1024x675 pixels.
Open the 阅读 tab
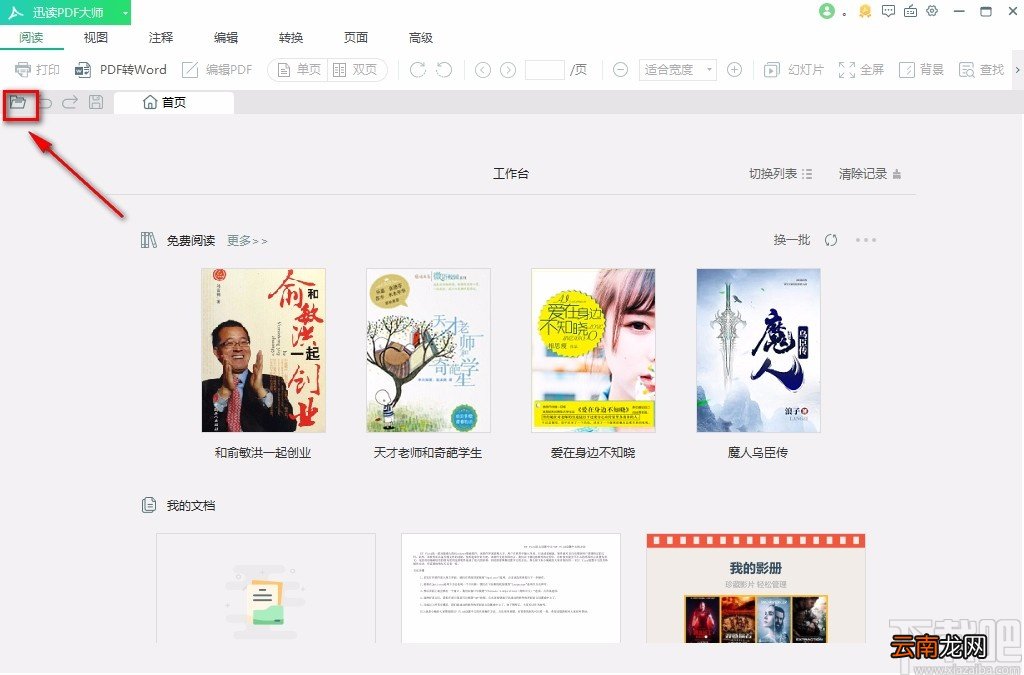click(x=31, y=38)
